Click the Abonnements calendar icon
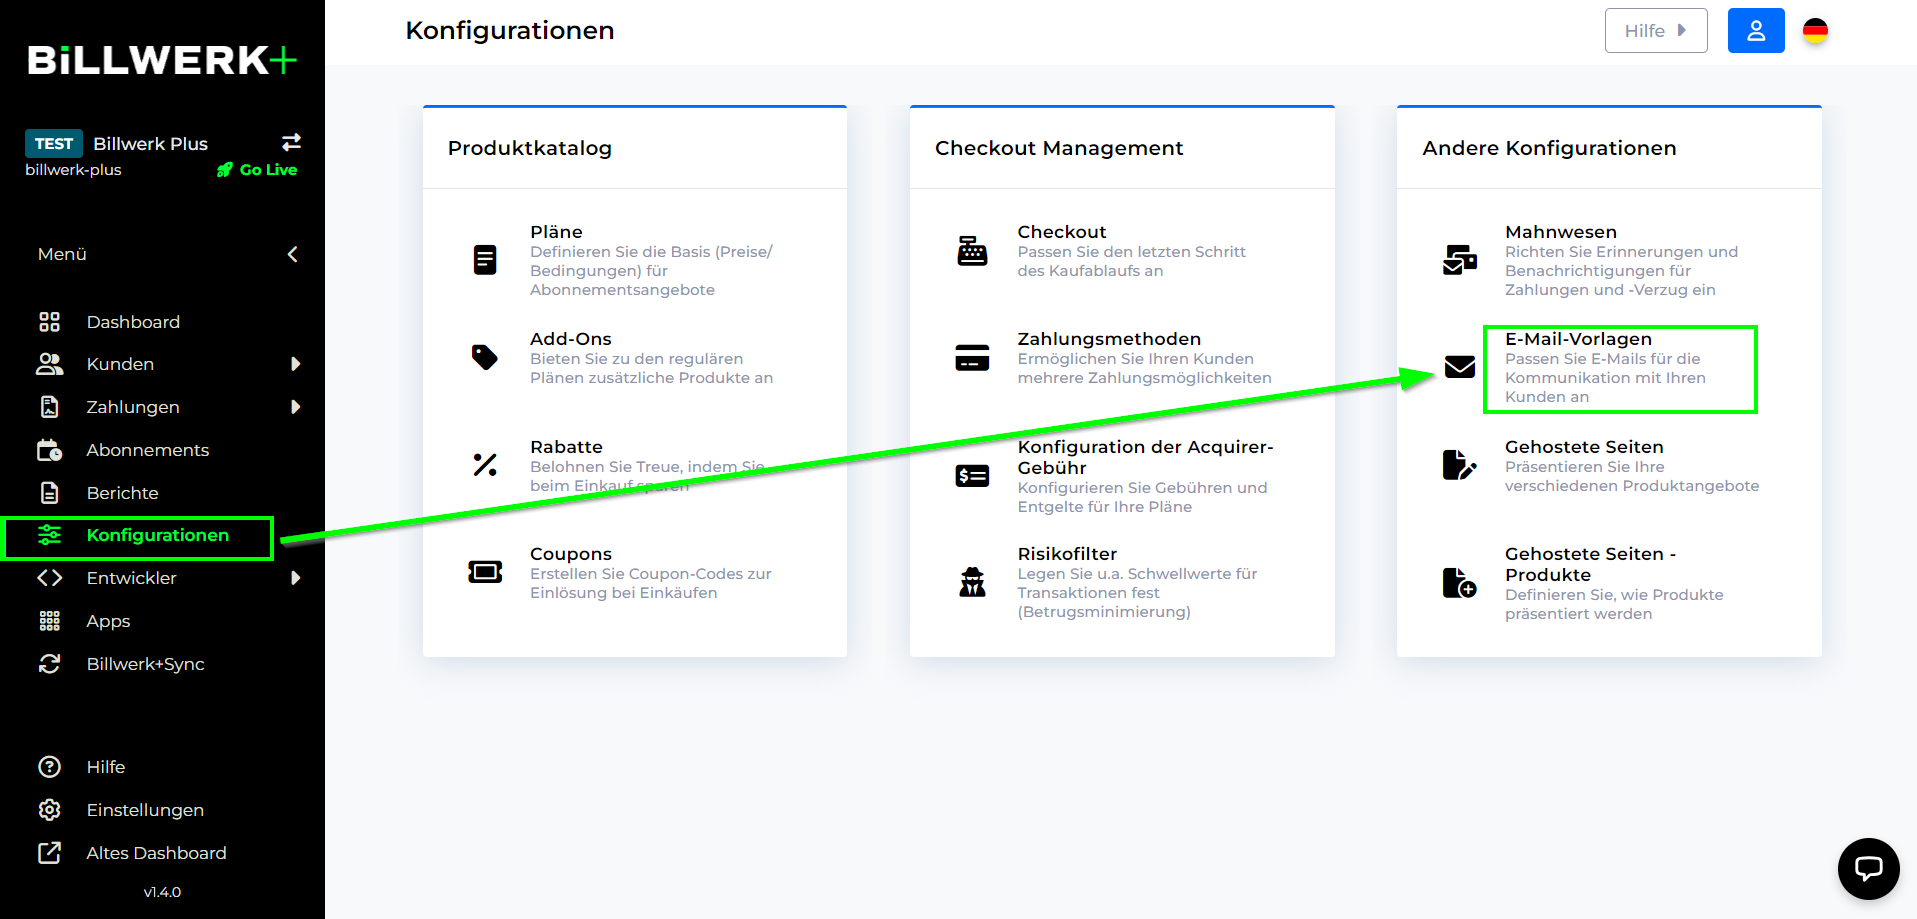Viewport: 1917px width, 919px height. (x=49, y=450)
